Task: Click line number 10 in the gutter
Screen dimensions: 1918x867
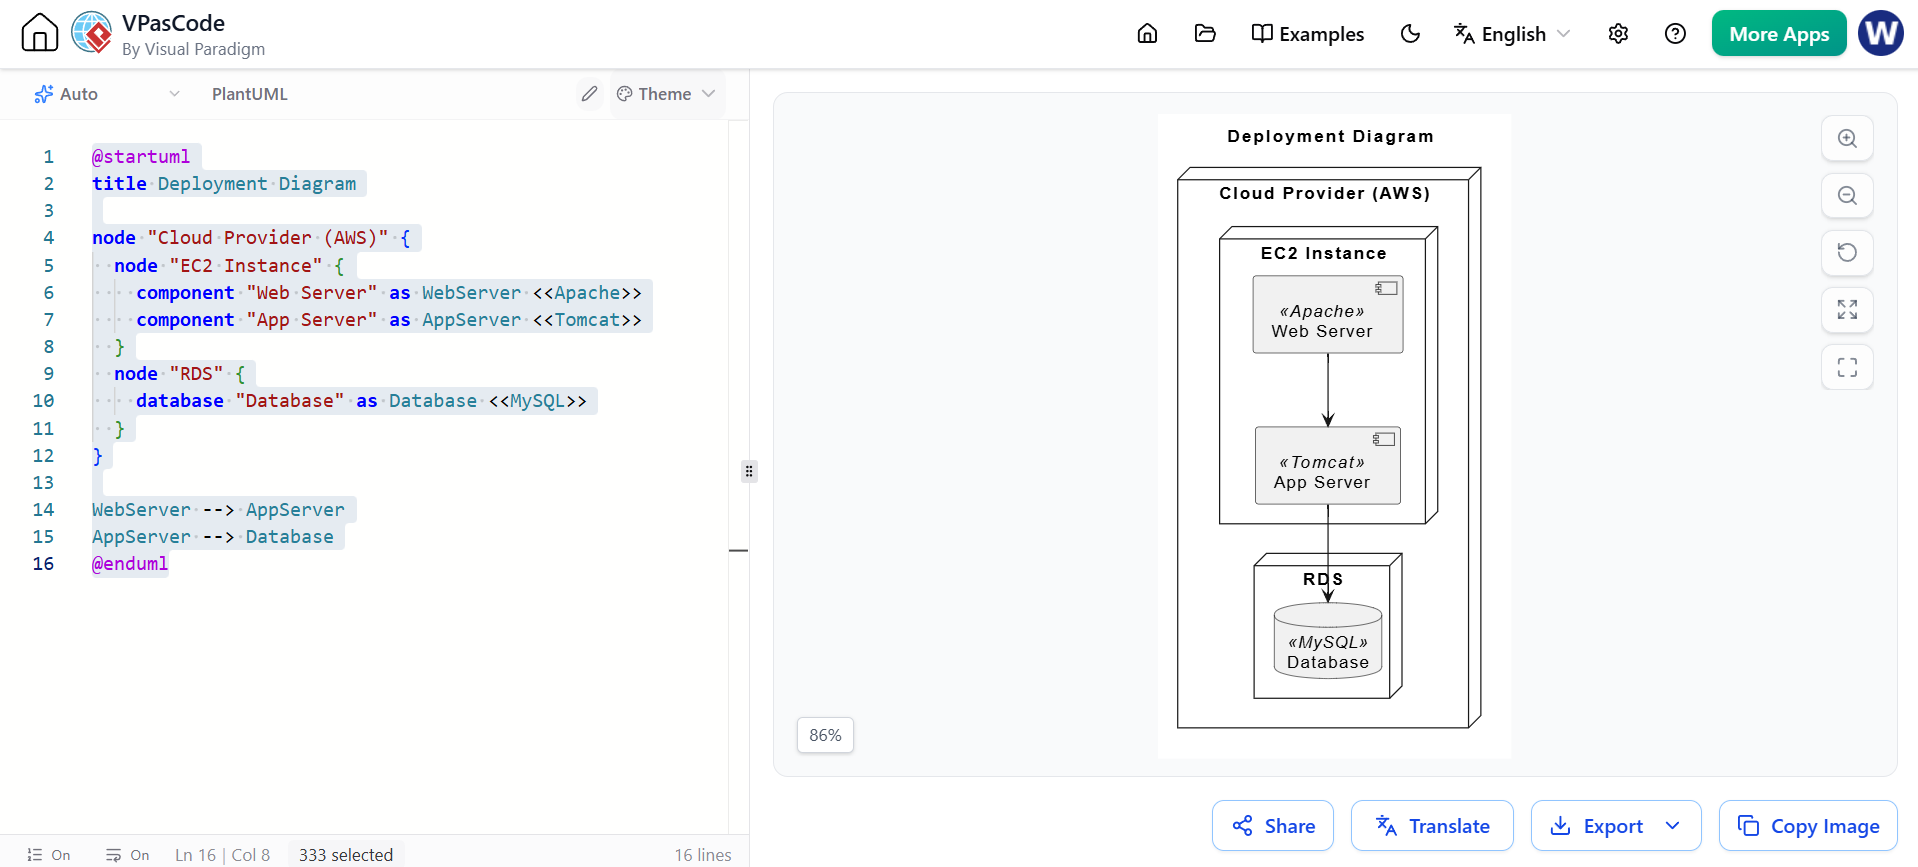Action: tap(43, 401)
